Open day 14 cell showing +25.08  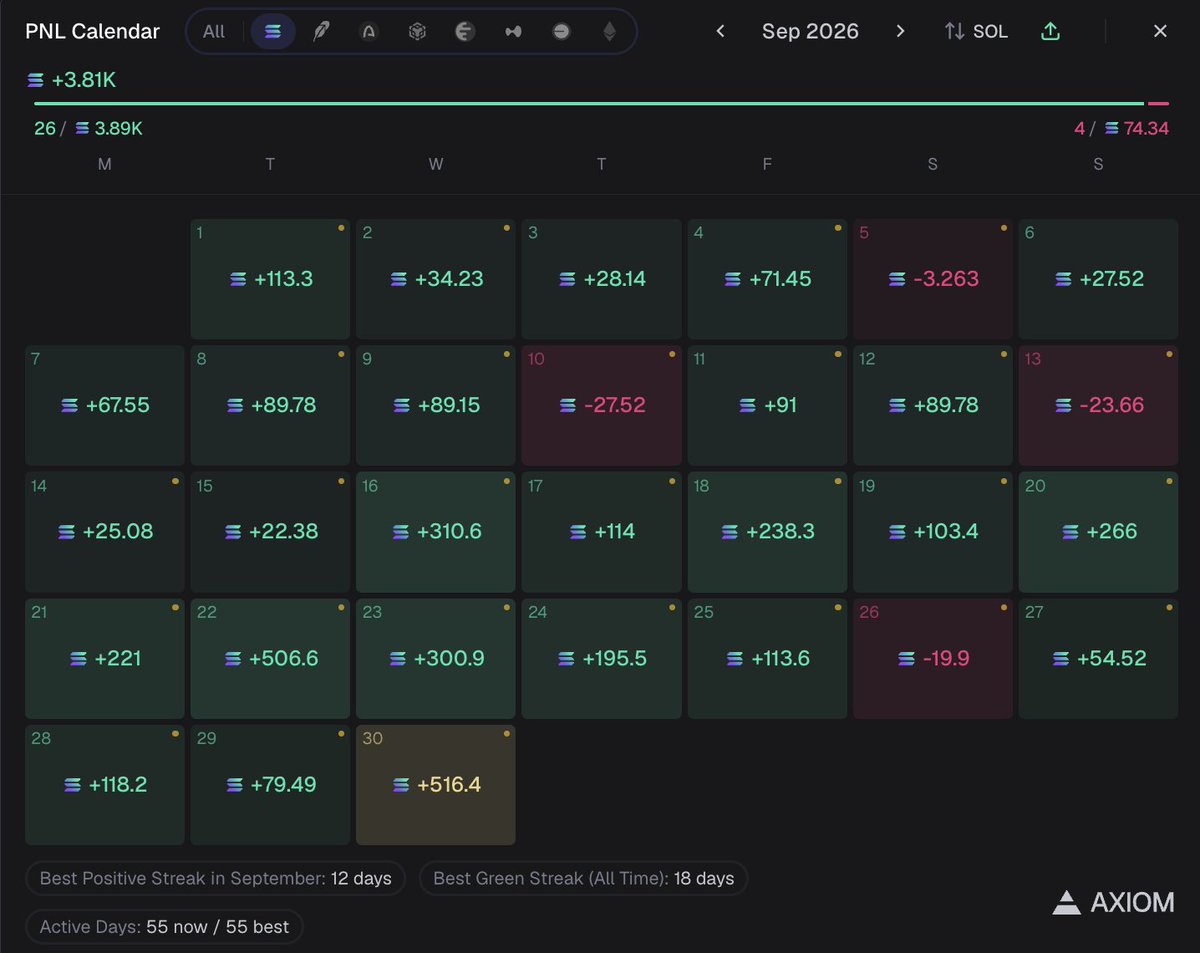pyautogui.click(x=105, y=532)
